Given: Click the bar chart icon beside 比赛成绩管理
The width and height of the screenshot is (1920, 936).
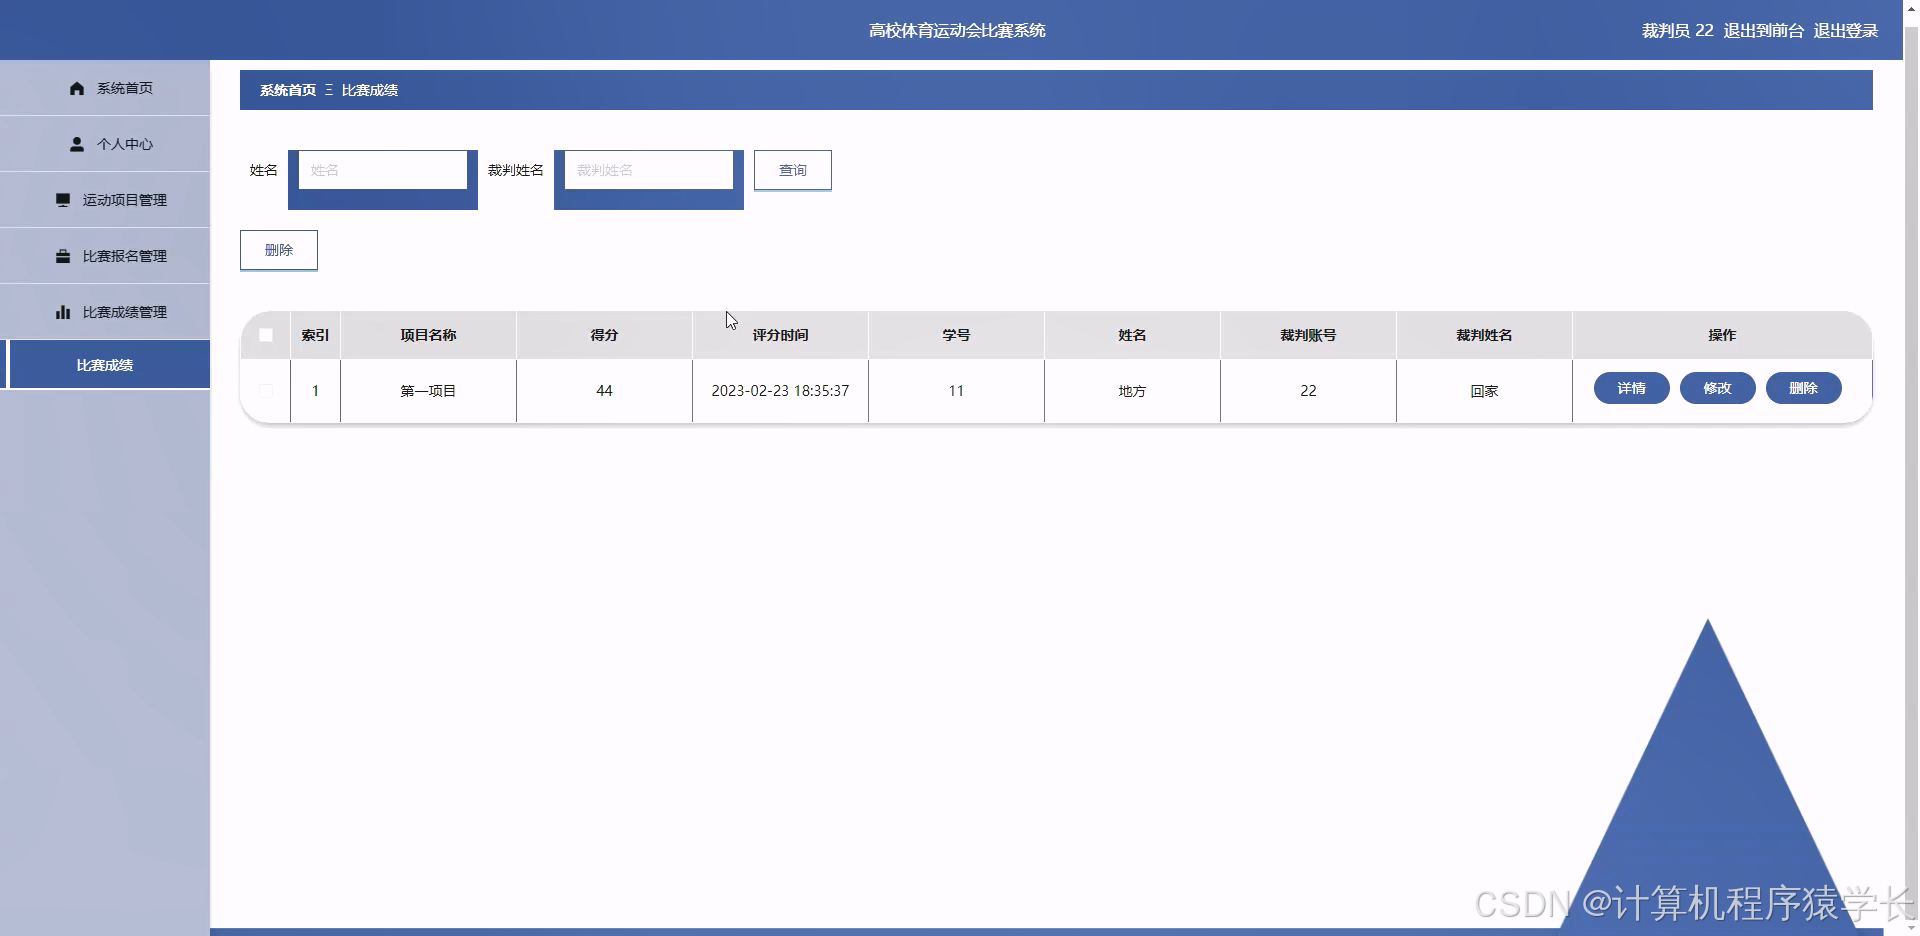Looking at the screenshot, I should tap(63, 312).
